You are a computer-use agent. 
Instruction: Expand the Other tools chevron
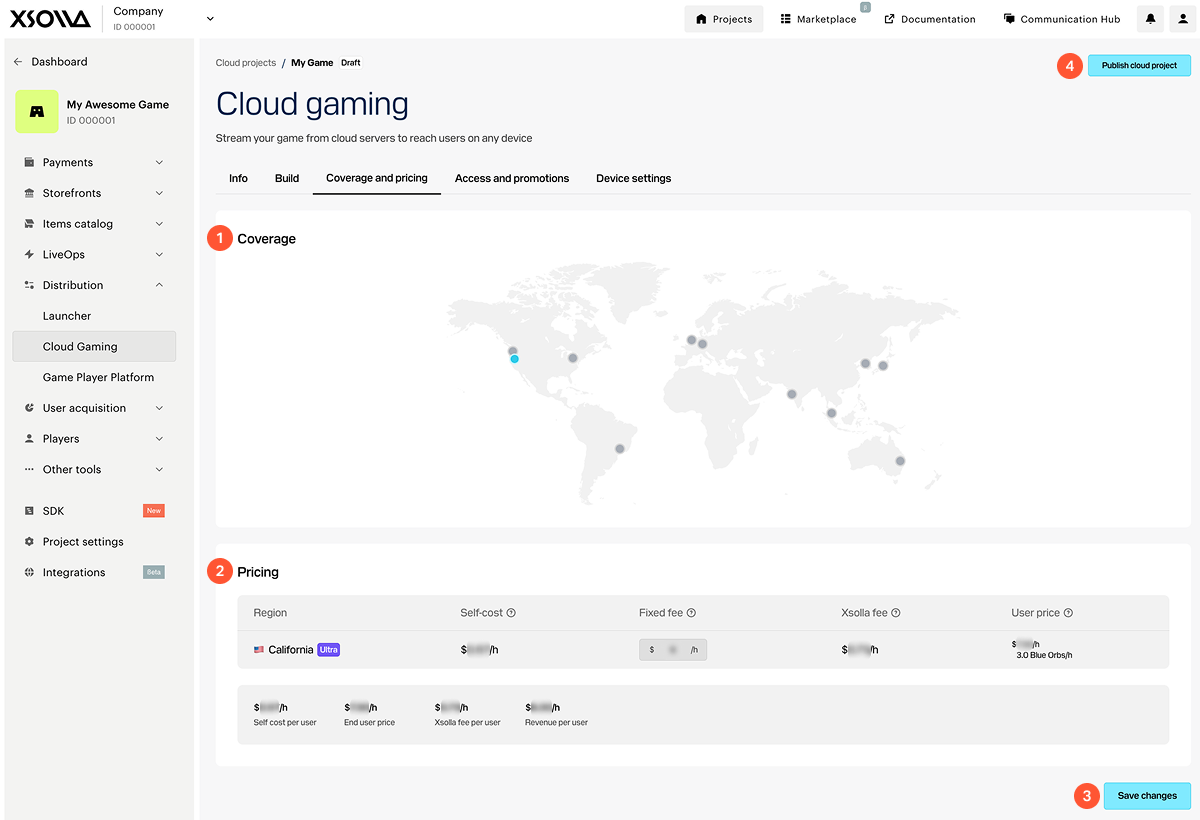160,469
